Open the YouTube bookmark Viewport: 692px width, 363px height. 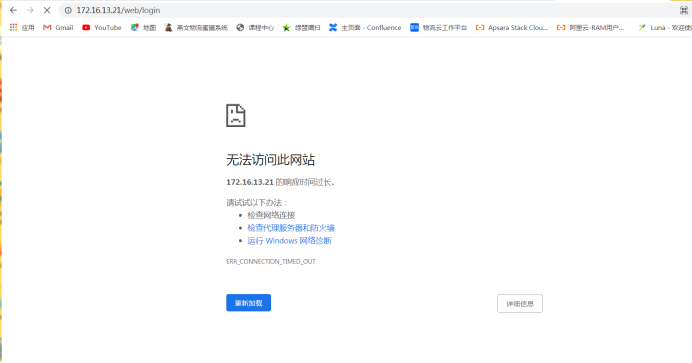[102, 27]
